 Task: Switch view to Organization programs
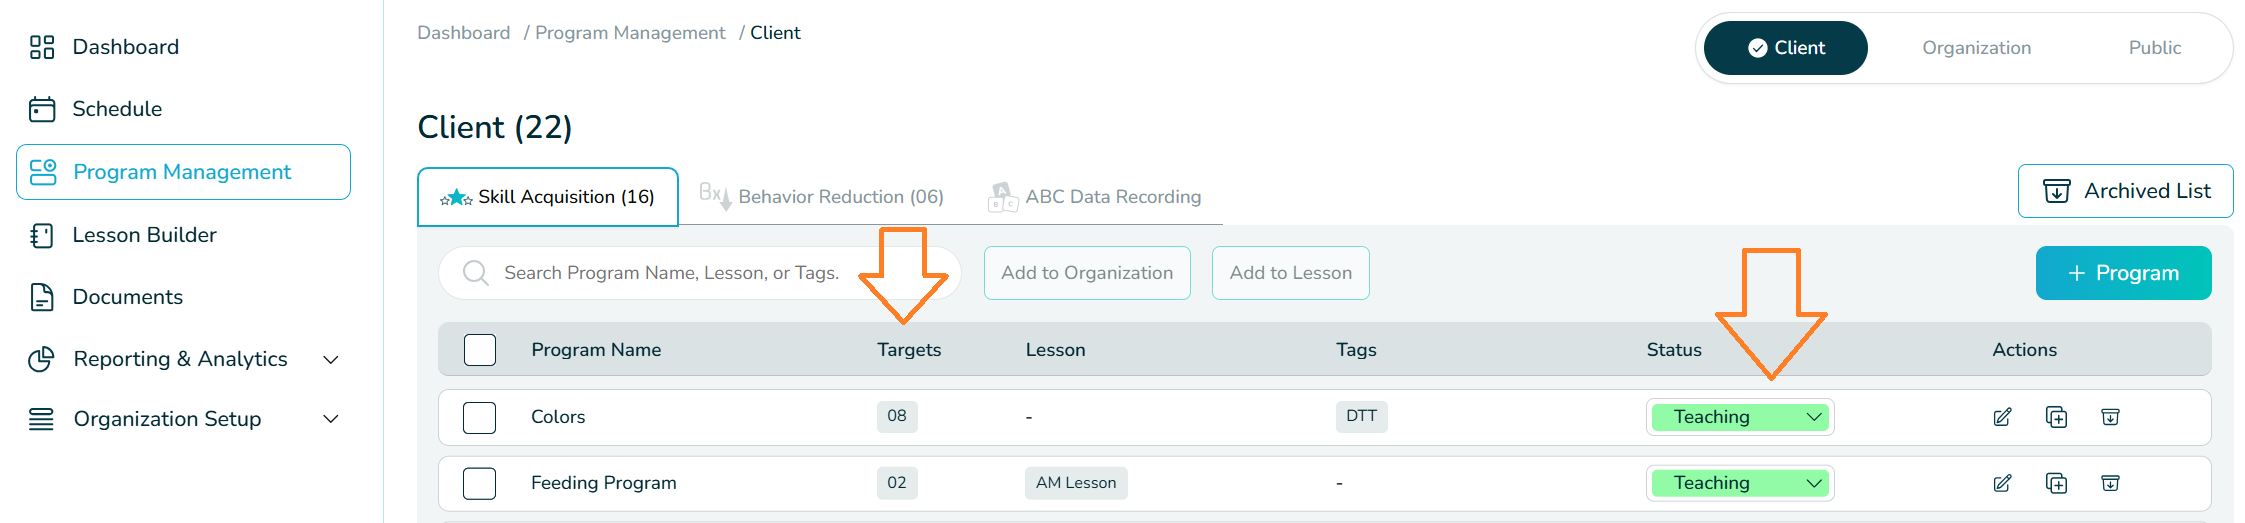1976,48
